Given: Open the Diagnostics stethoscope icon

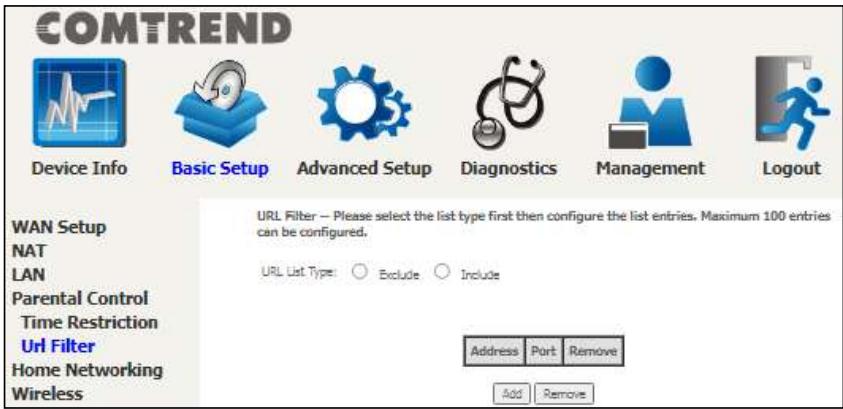Looking at the screenshot, I should click(509, 102).
